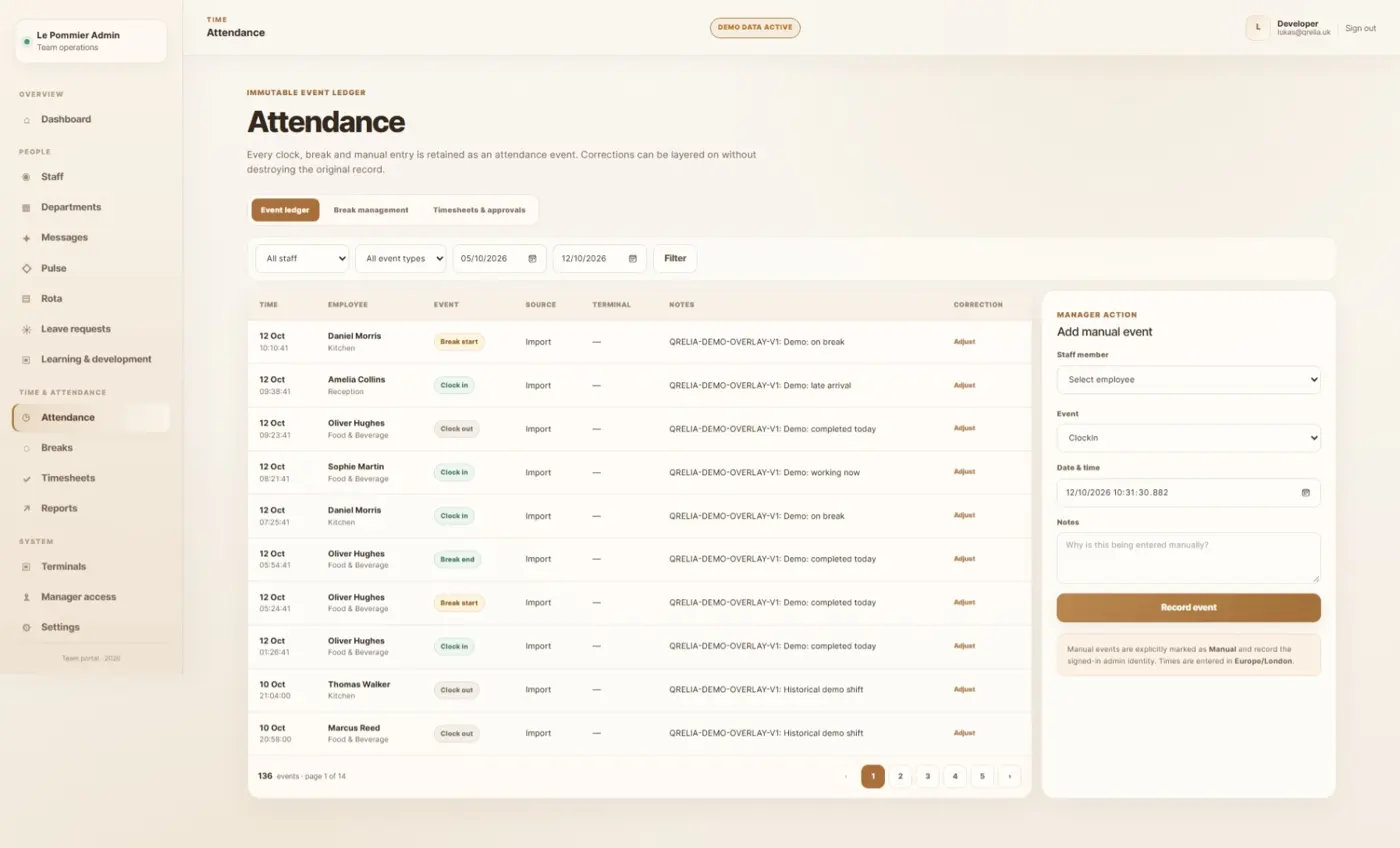
Task: Go to page 3 of events
Action: coord(927,776)
